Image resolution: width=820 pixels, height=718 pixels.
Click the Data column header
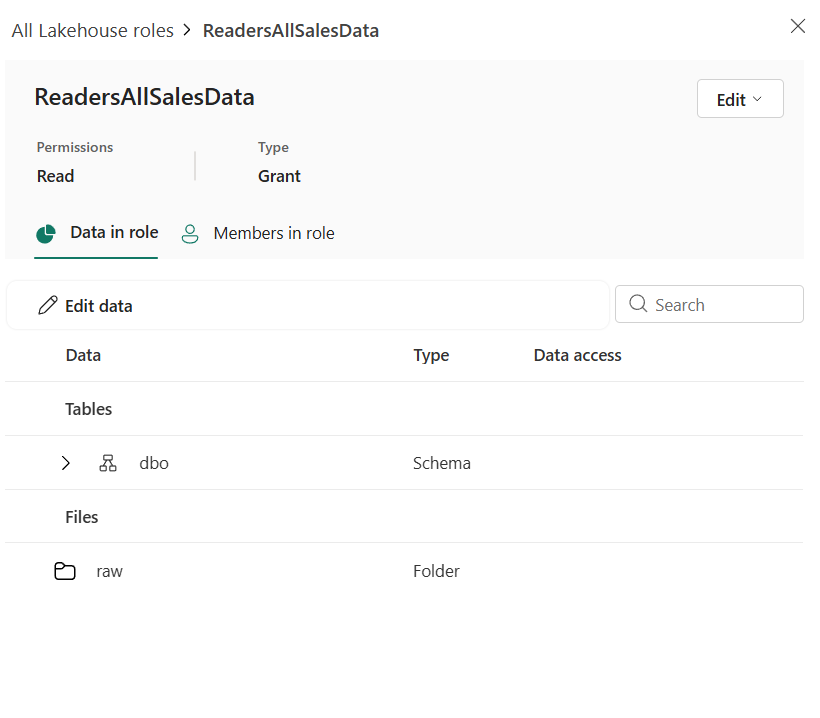click(83, 356)
